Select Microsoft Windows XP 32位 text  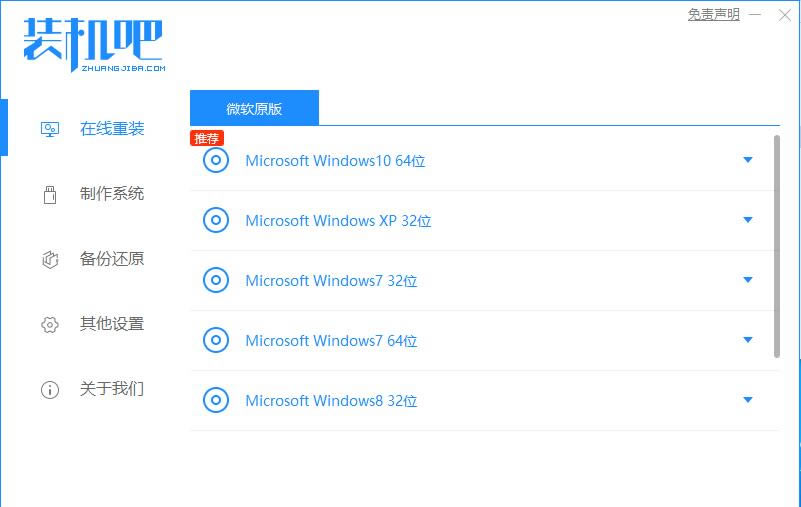338,221
